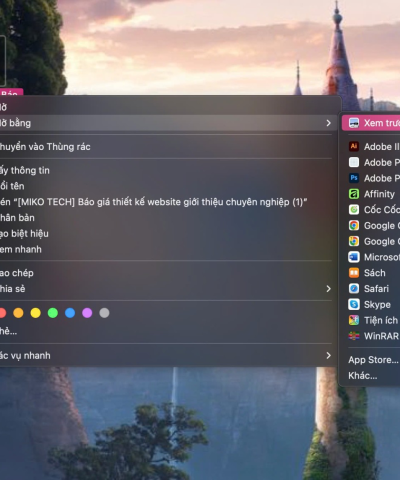Select the Affinity app icon
400x480 pixels.
tap(354, 194)
